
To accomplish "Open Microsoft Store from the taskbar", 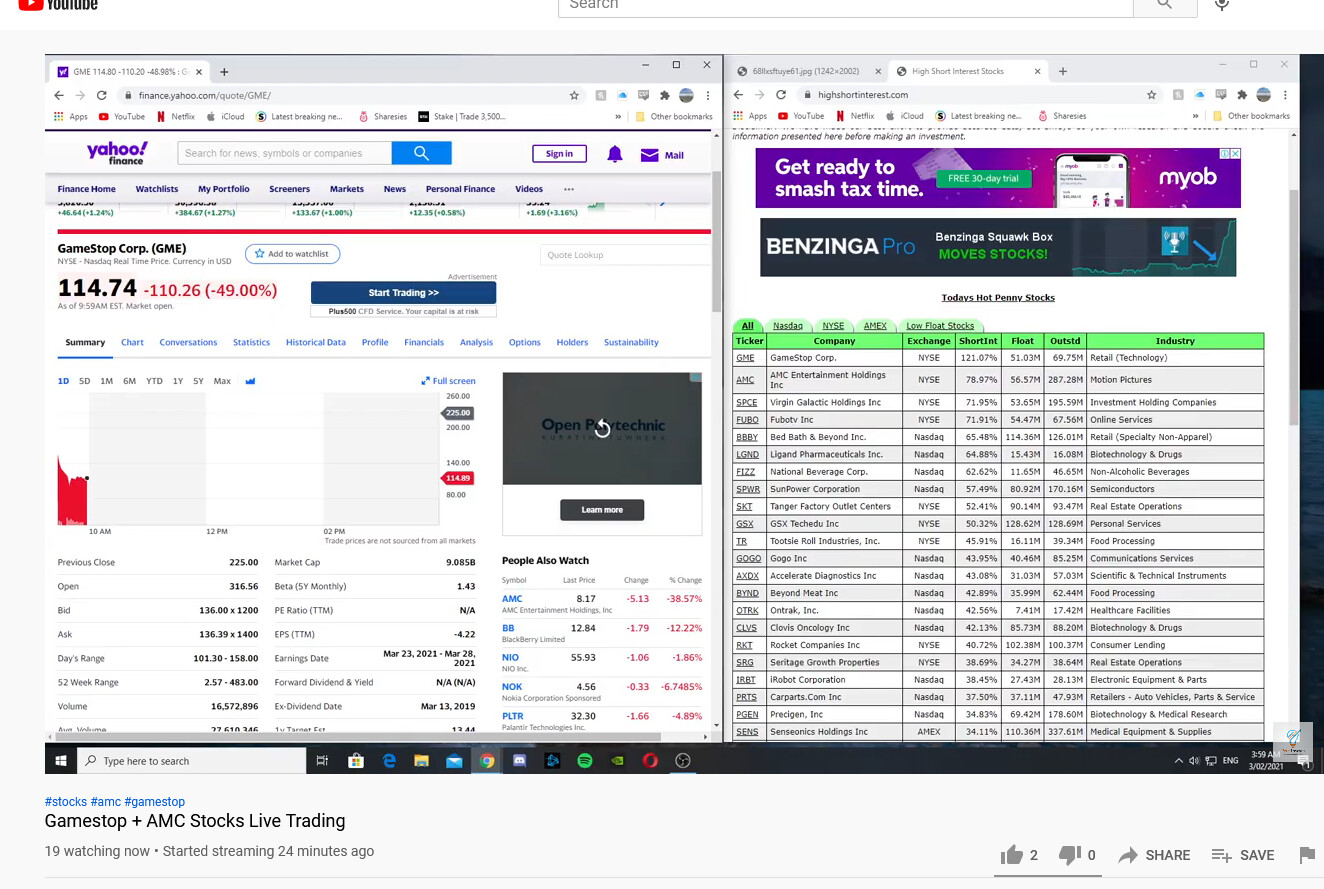I will click(x=355, y=761).
